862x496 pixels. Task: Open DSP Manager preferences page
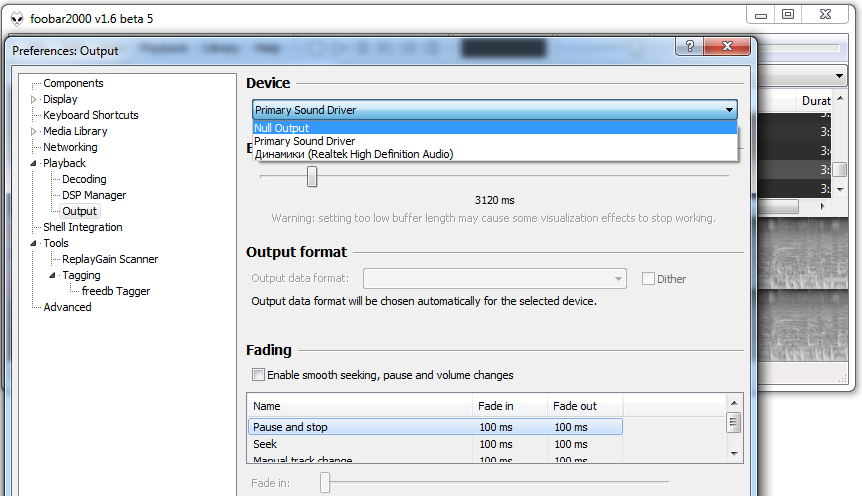[x=94, y=195]
